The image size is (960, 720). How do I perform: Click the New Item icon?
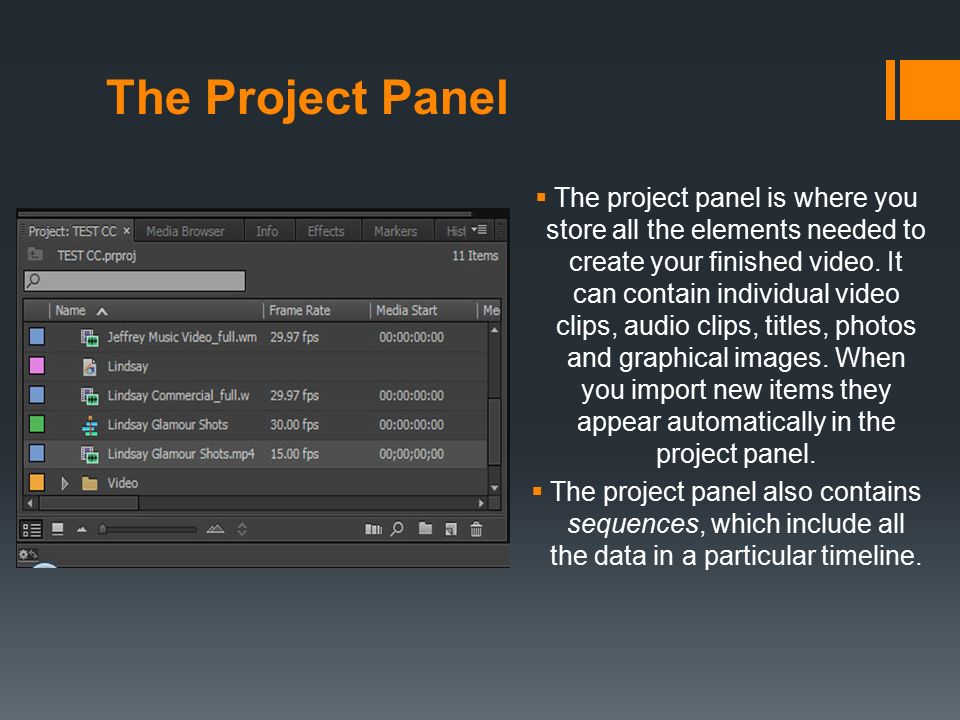[x=451, y=529]
